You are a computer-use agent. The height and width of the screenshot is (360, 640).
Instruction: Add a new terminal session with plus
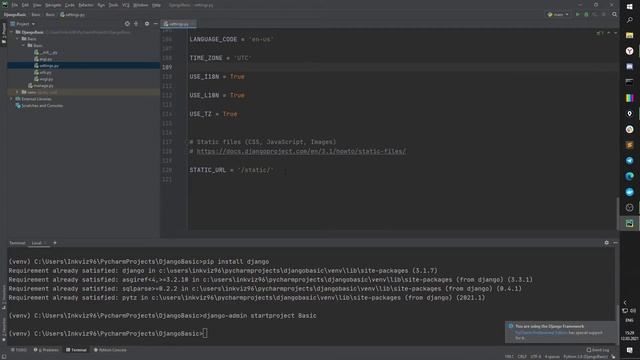pos(55,243)
